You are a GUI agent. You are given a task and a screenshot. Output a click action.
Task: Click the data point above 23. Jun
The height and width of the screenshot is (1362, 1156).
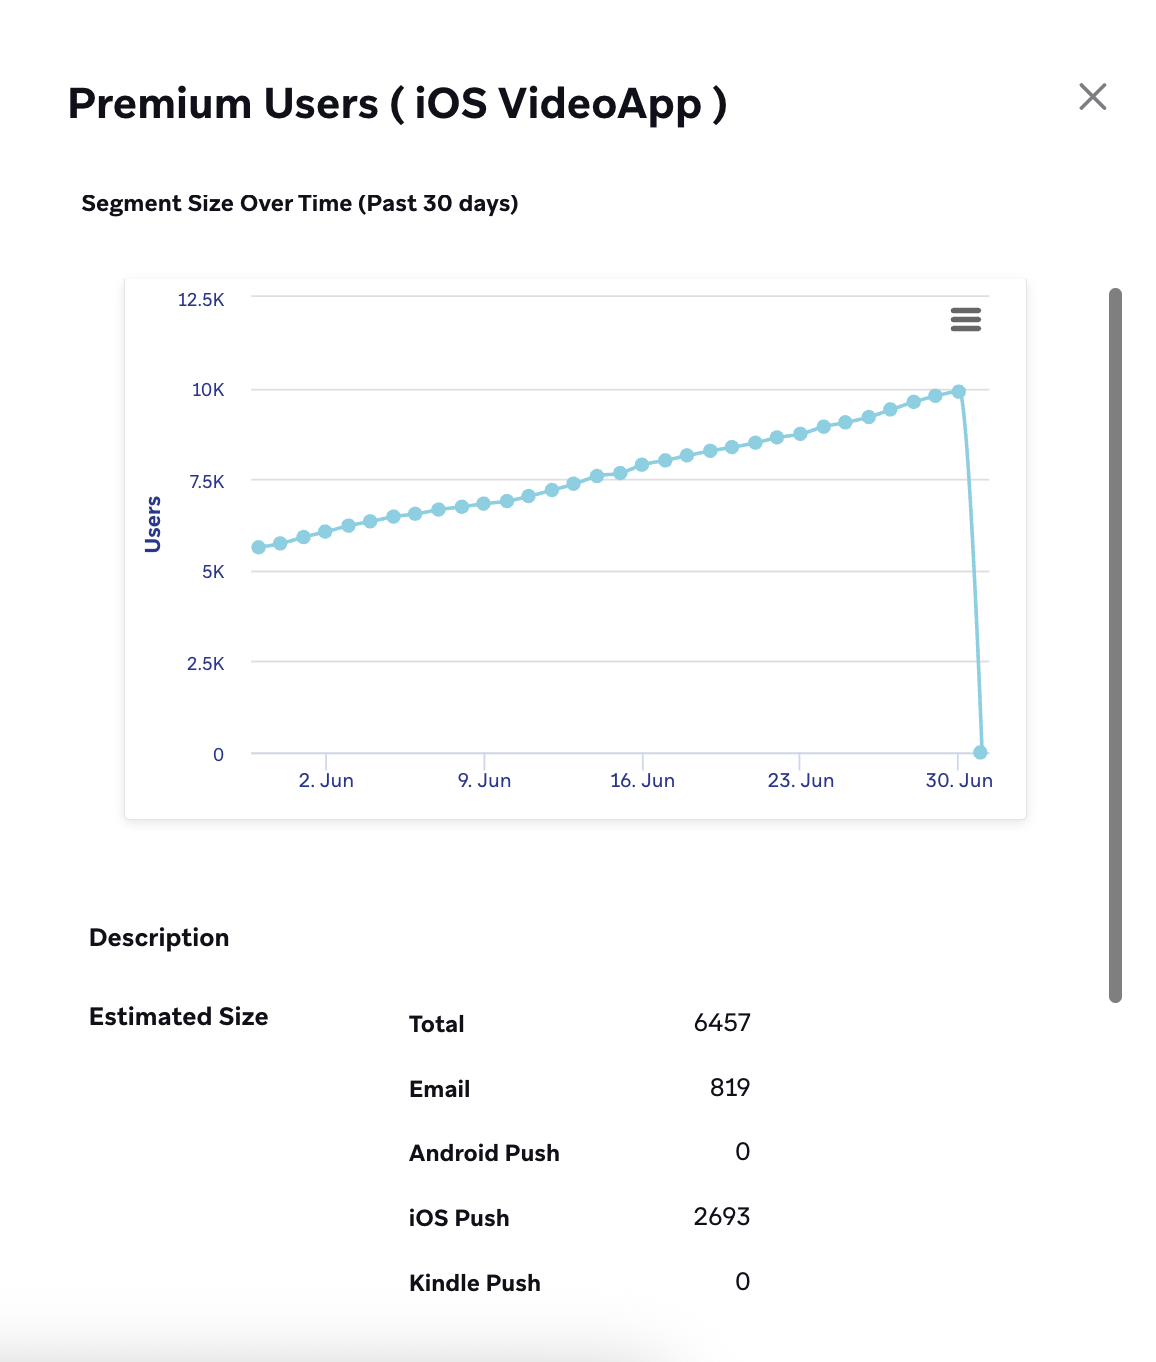click(800, 434)
